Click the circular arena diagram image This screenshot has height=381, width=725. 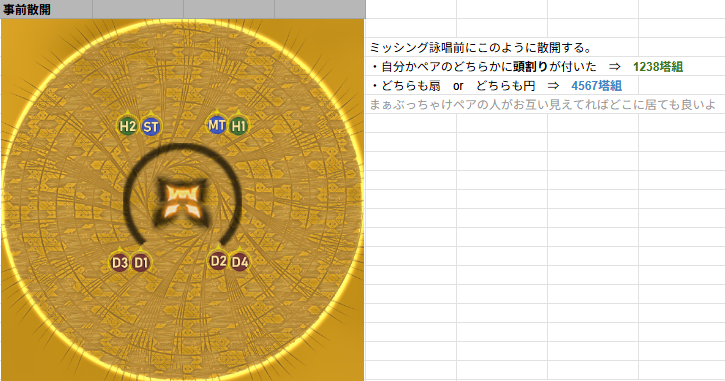point(183,200)
